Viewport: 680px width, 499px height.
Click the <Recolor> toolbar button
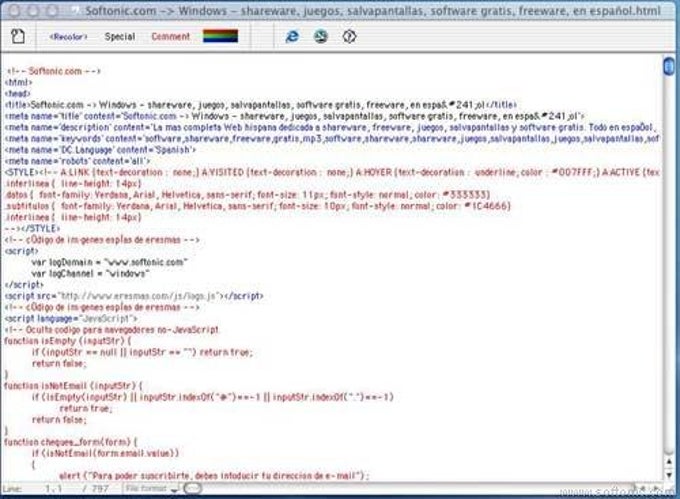[x=68, y=37]
